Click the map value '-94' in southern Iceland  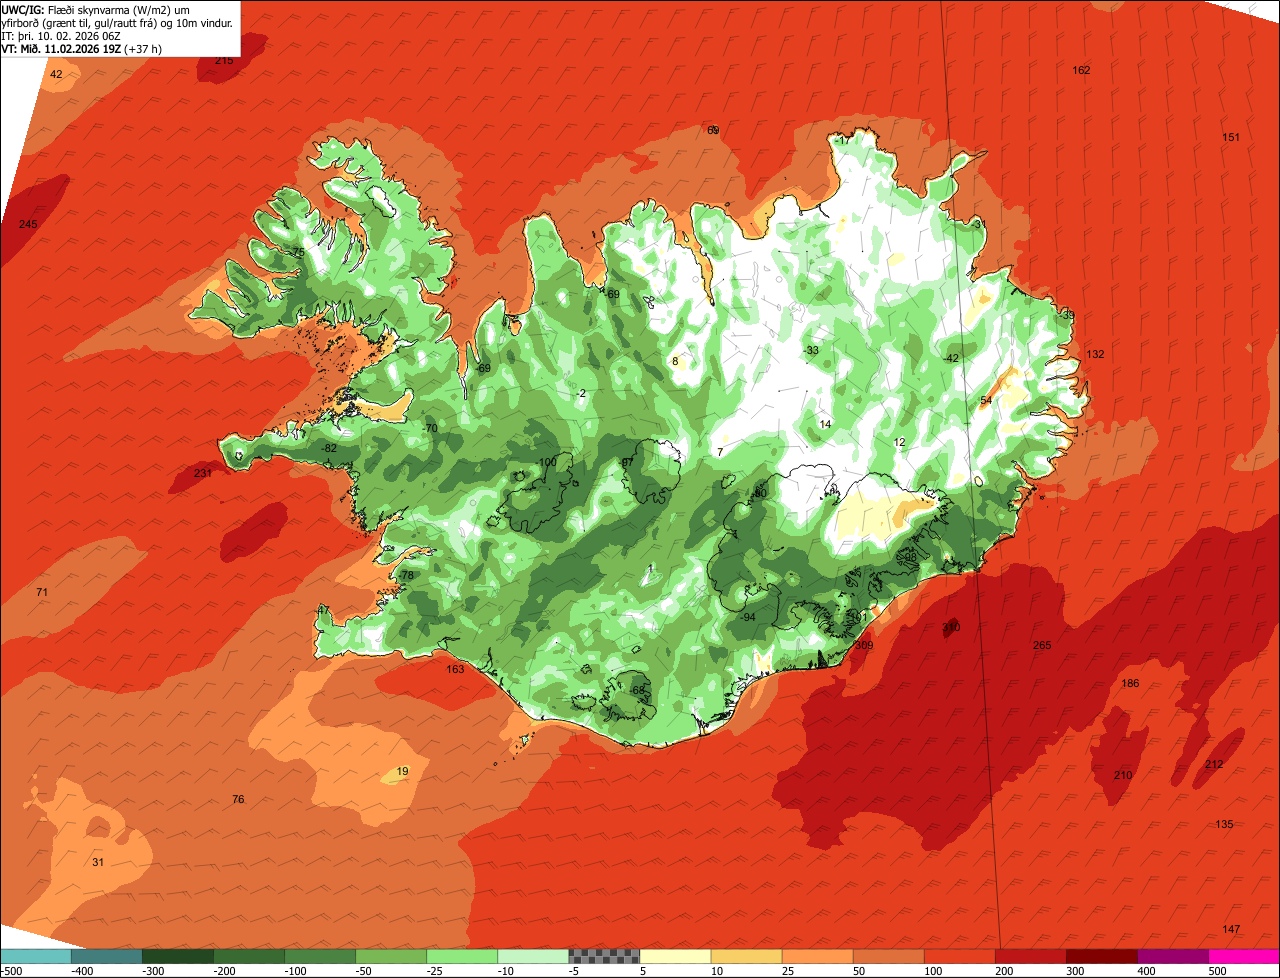tap(747, 617)
